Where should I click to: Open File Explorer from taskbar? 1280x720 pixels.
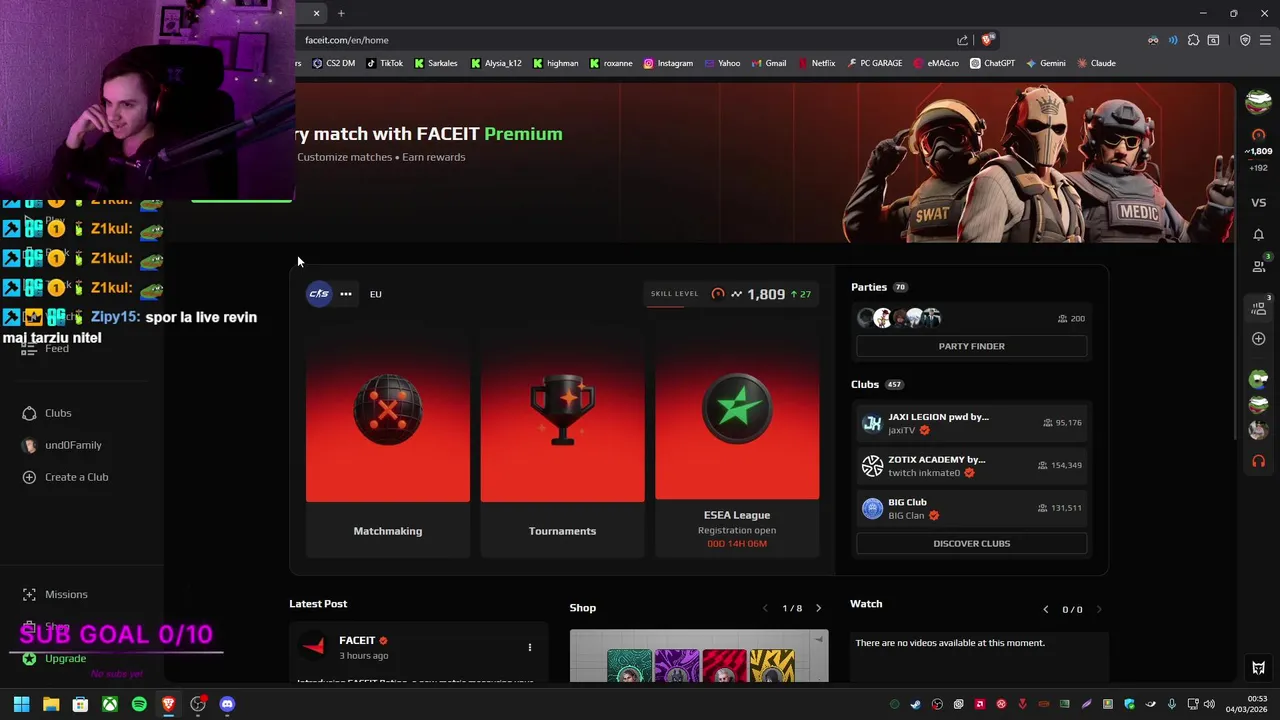pyautogui.click(x=51, y=704)
